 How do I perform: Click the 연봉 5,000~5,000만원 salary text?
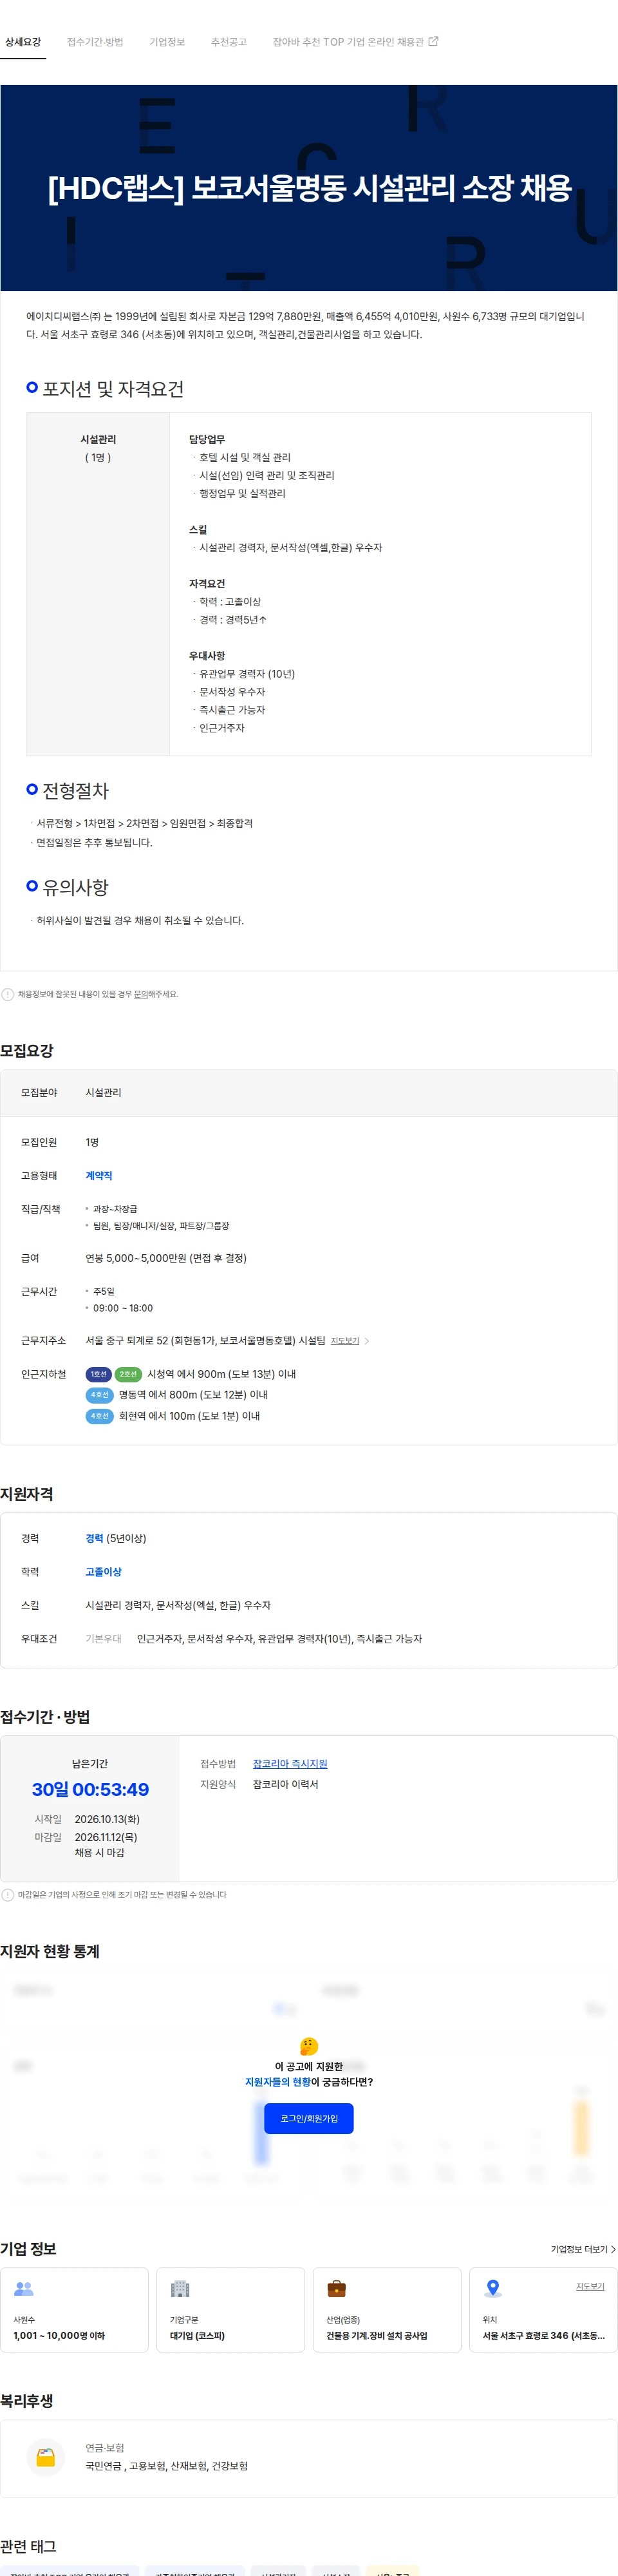point(166,1258)
